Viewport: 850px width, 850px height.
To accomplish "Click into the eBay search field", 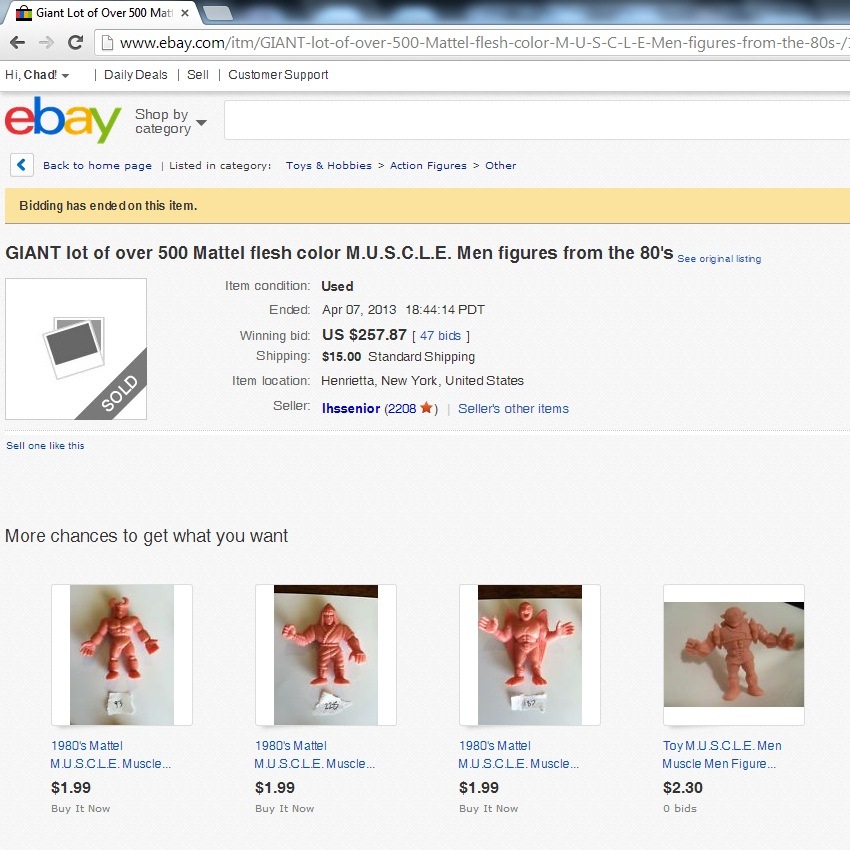I will tap(537, 120).
